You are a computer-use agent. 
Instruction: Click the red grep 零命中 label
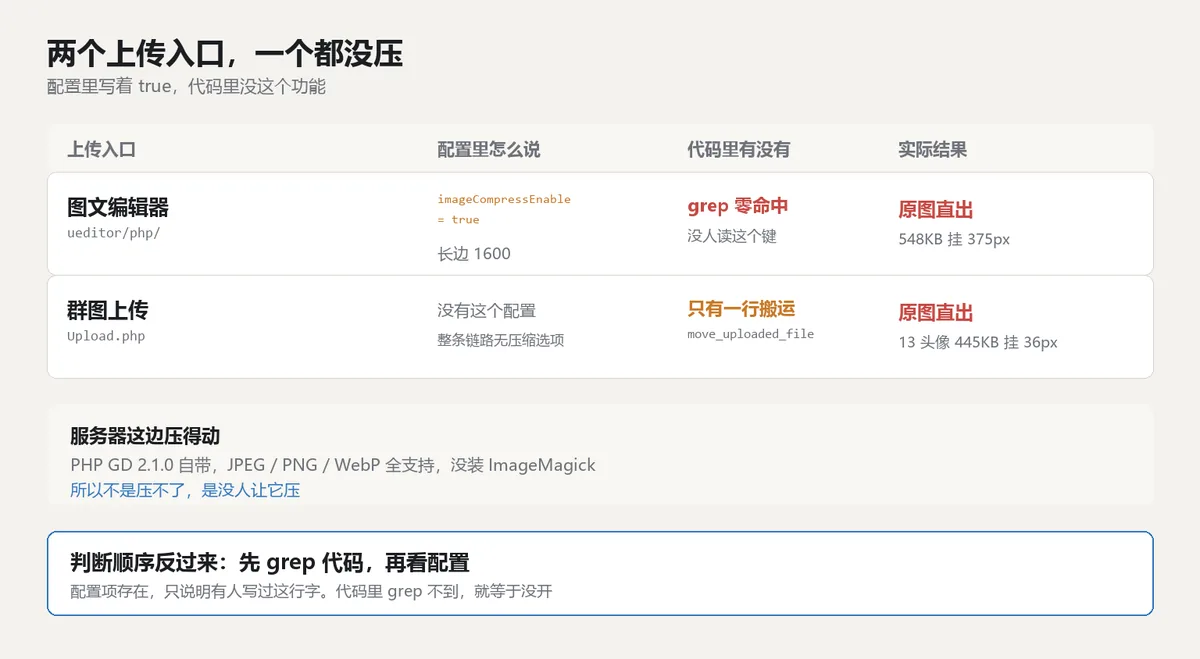[x=738, y=206]
